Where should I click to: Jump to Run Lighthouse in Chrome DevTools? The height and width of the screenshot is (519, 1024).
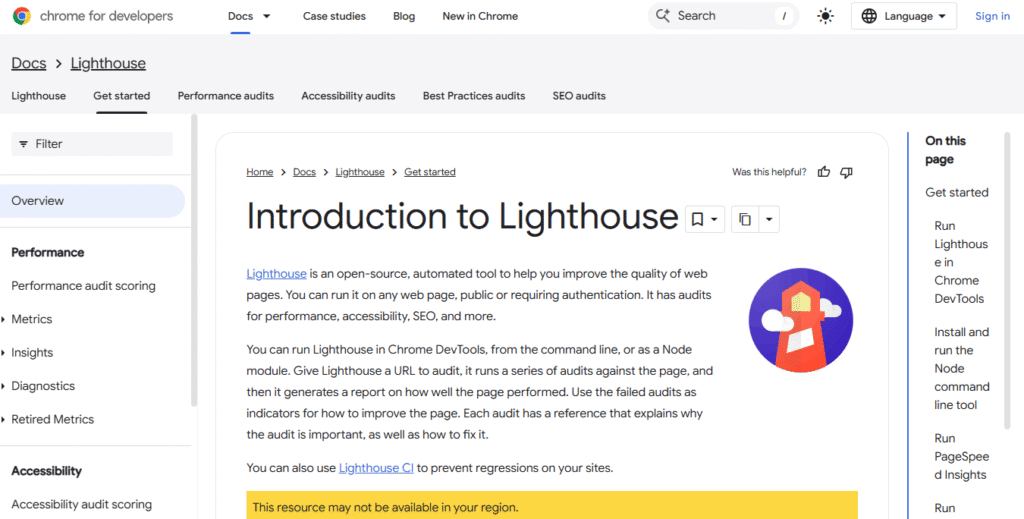coord(961,262)
